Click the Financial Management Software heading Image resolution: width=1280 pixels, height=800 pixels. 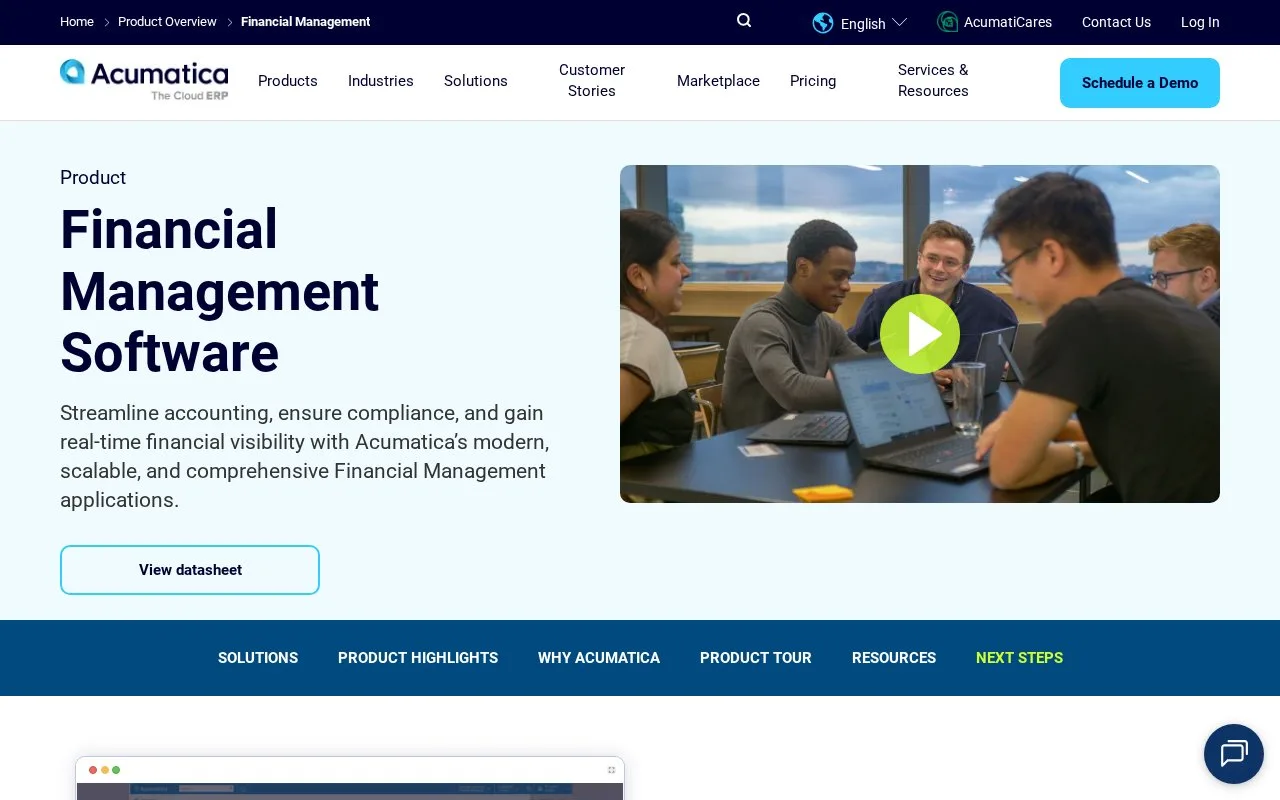point(220,291)
